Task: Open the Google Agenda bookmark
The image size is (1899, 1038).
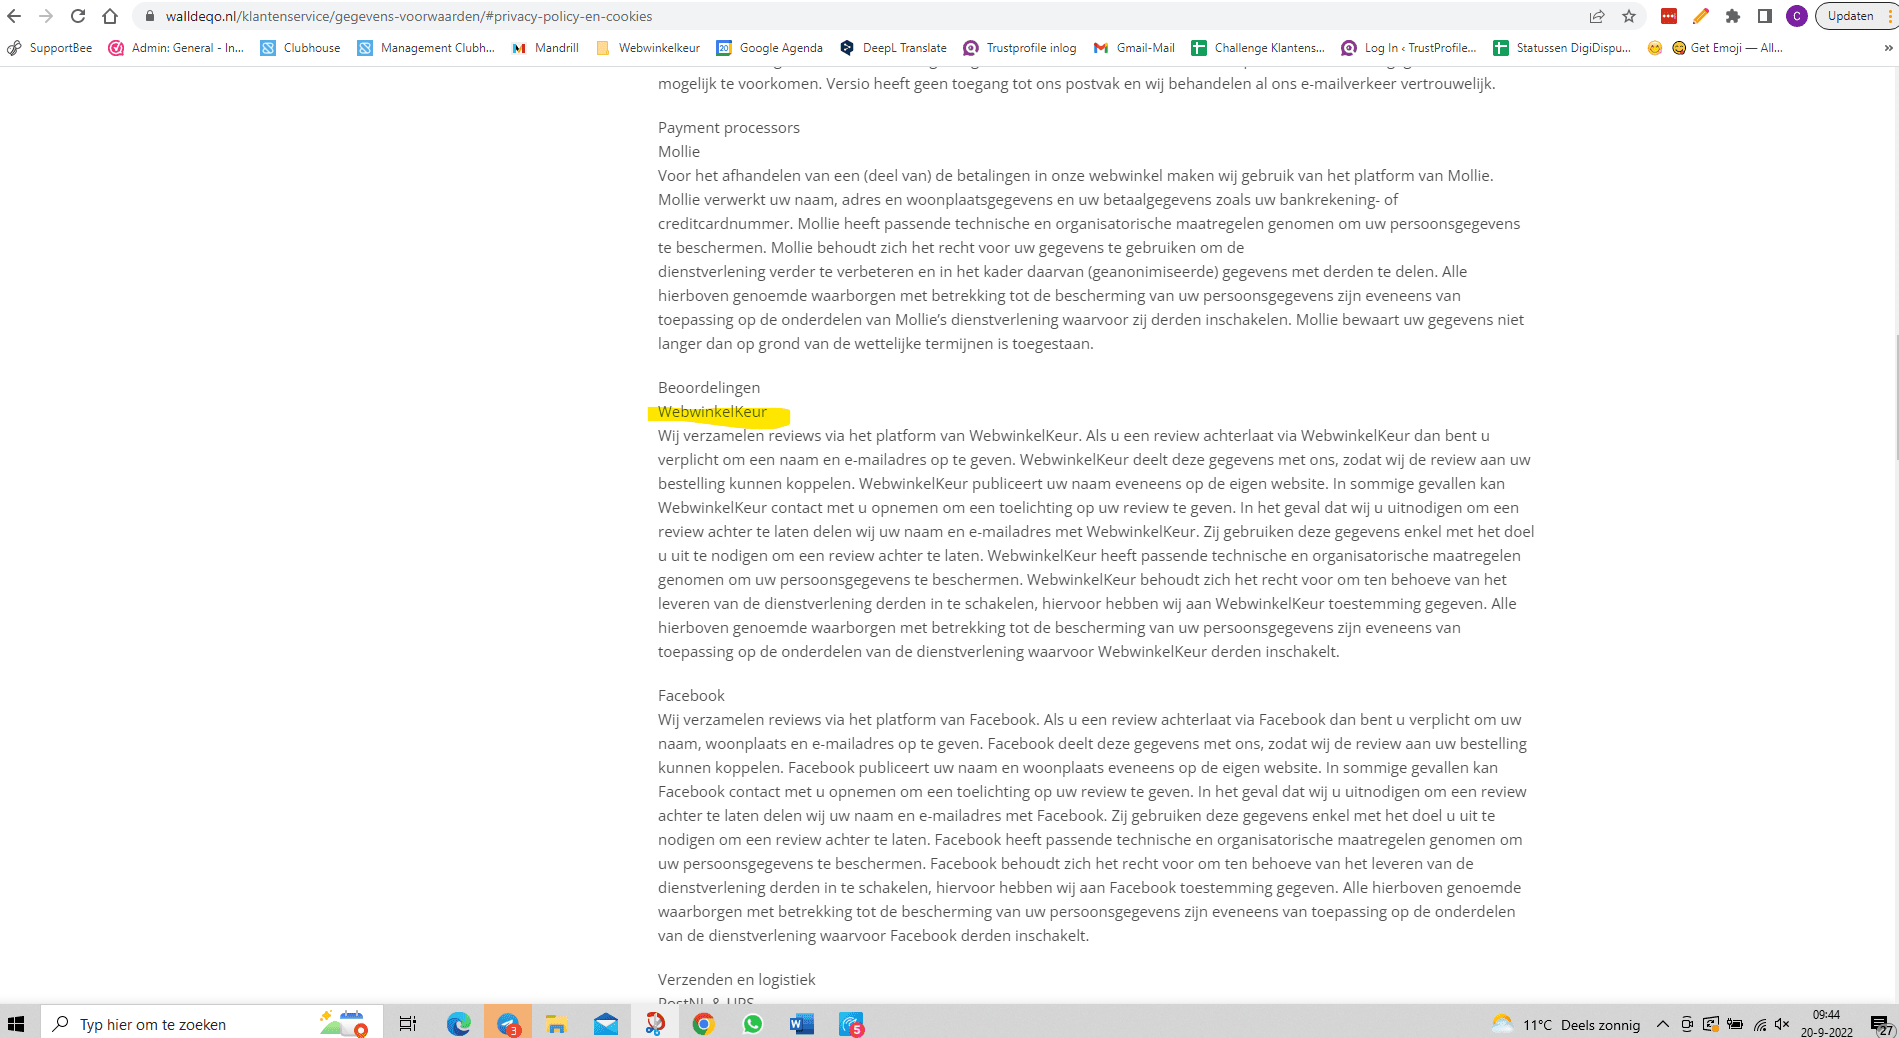Action: coord(769,48)
